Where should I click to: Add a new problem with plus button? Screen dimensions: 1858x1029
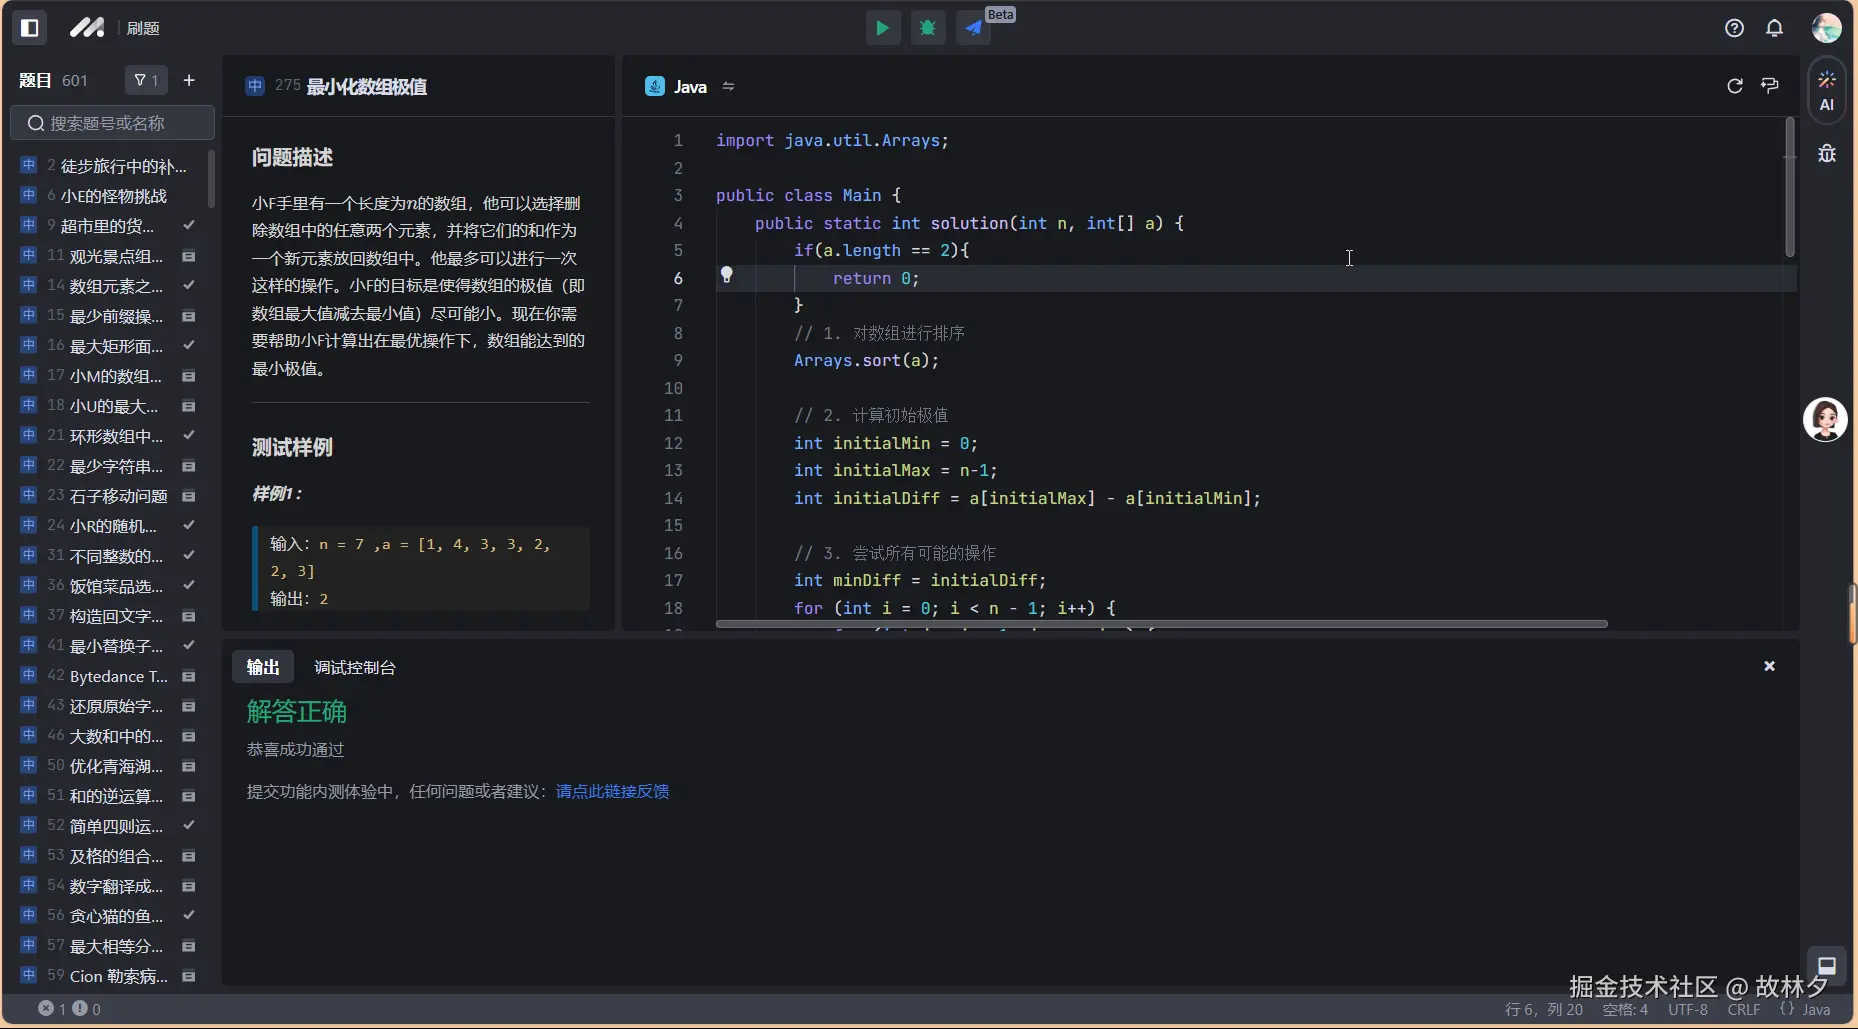[x=189, y=80]
